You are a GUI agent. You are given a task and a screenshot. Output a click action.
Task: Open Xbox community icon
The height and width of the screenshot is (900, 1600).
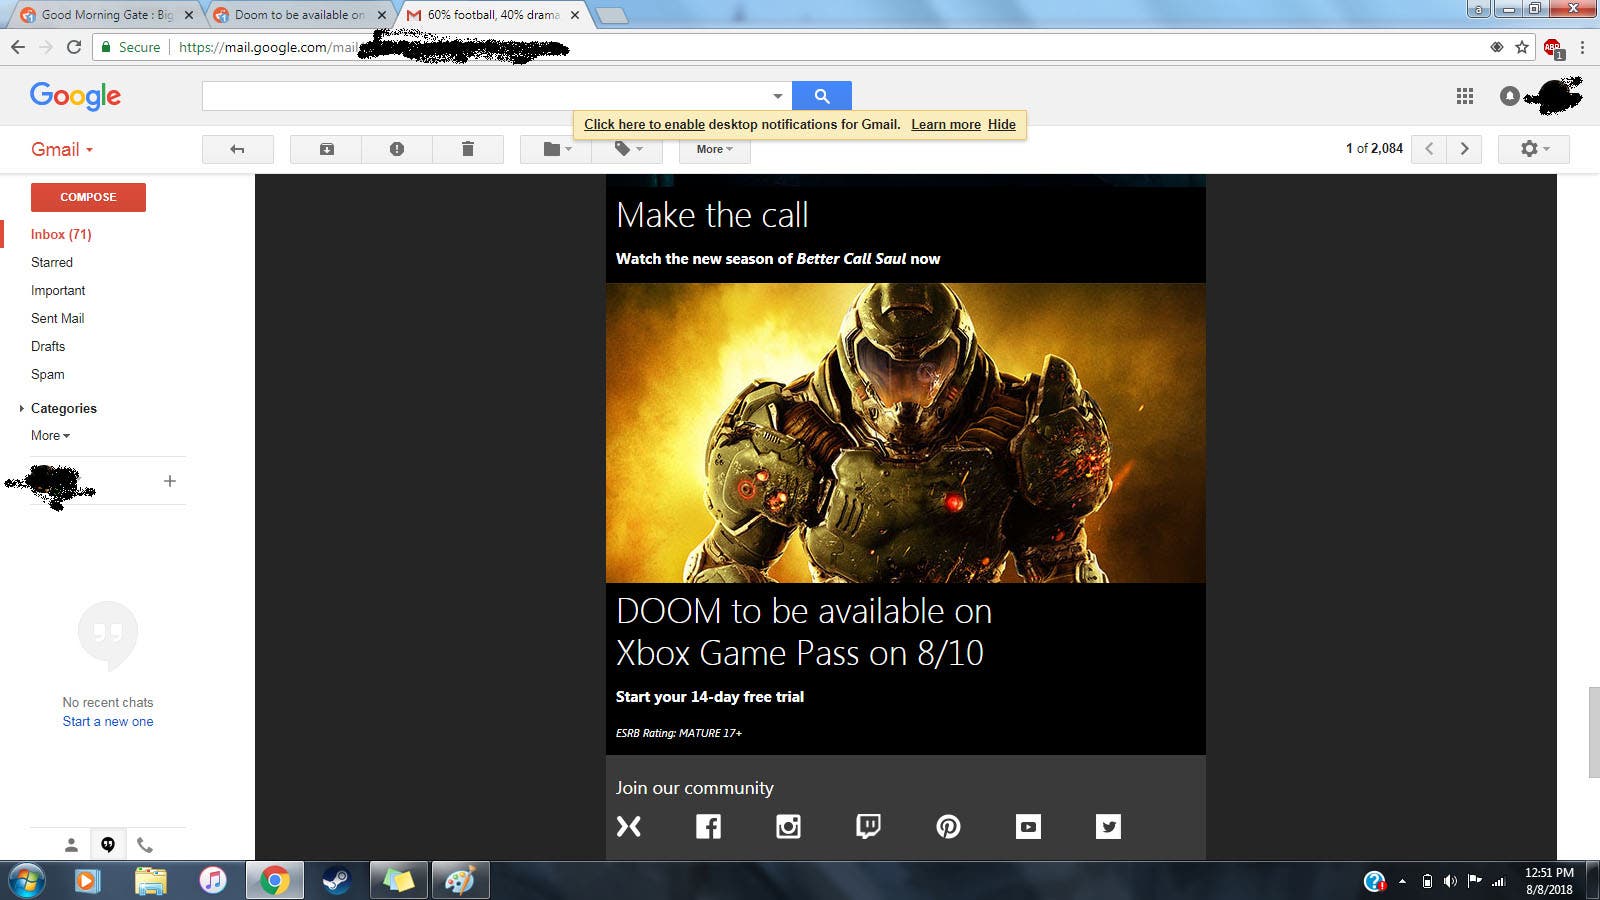pos(629,826)
